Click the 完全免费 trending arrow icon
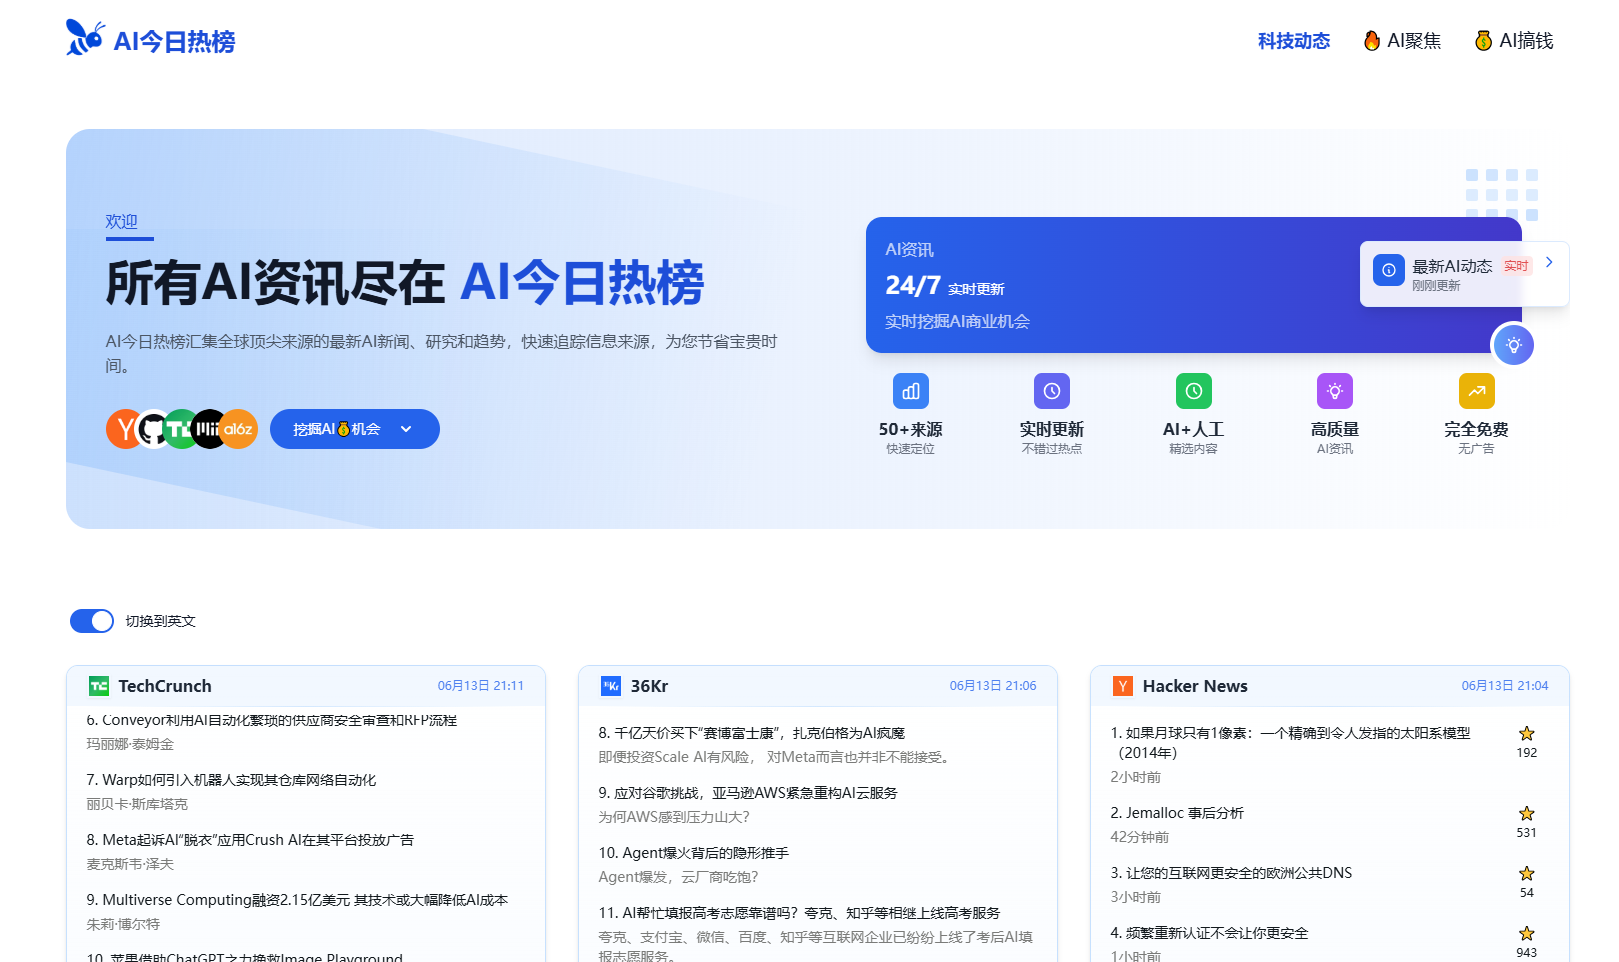Image resolution: width=1619 pixels, height=962 pixels. click(1477, 391)
